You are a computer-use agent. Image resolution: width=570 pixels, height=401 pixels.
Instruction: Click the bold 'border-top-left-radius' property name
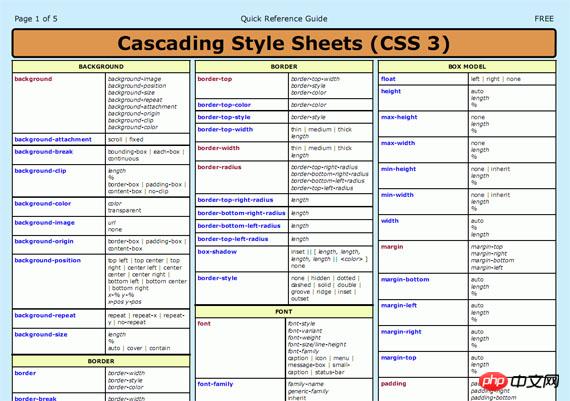[233, 239]
